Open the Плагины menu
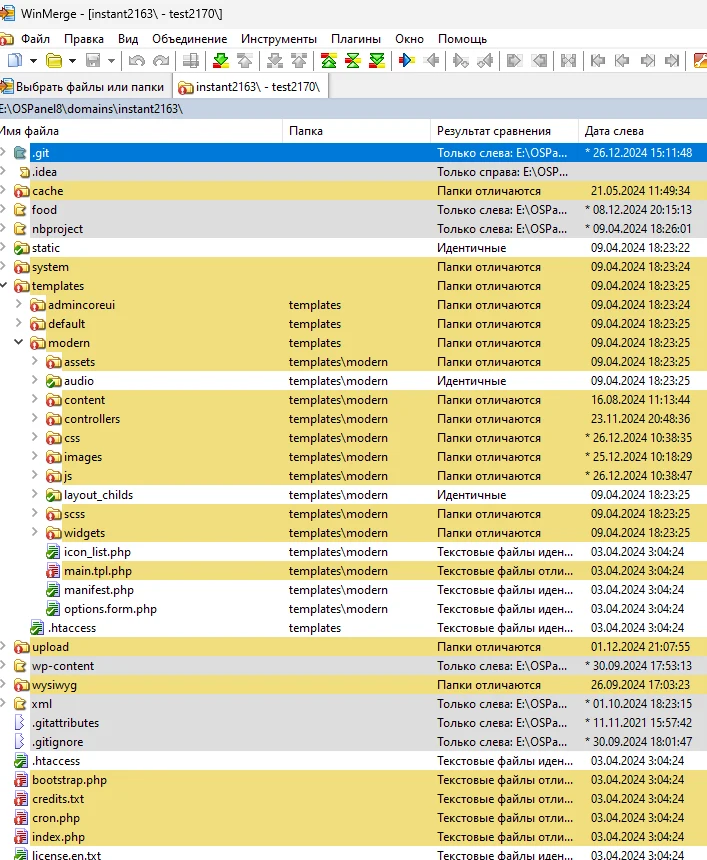Screen dimensions: 707x860 [355, 39]
